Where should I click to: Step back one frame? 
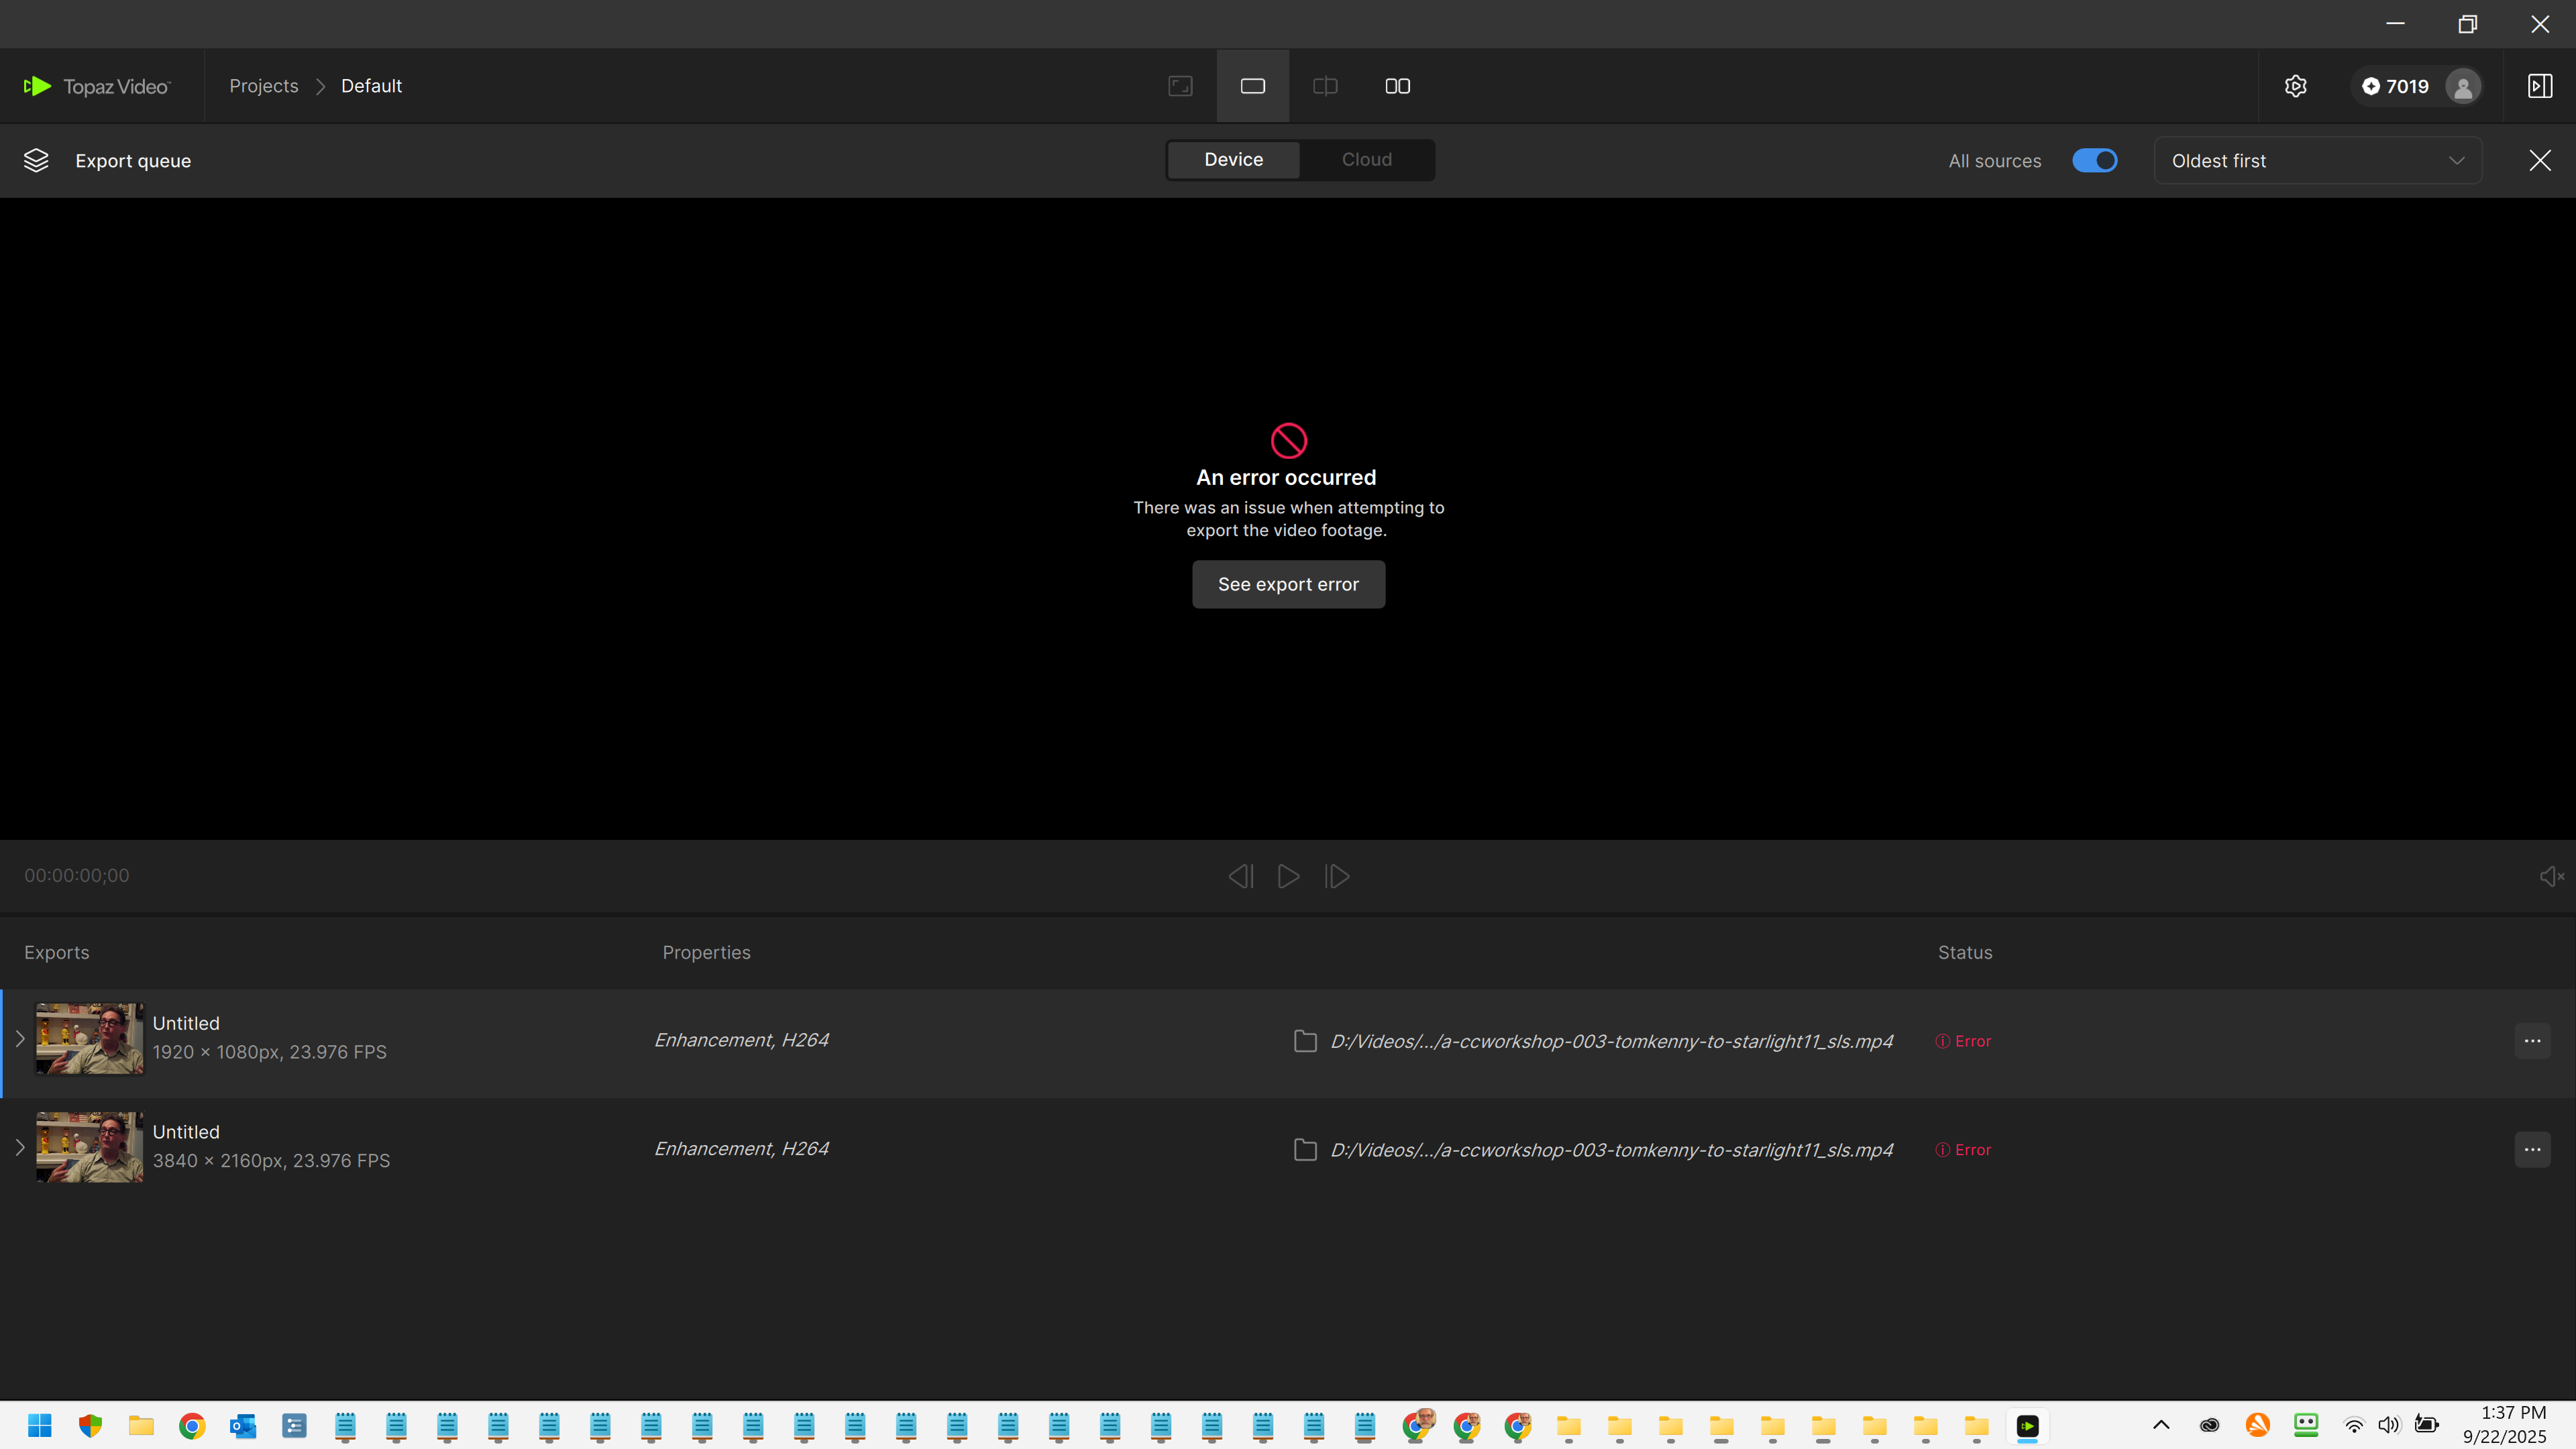tap(1241, 876)
